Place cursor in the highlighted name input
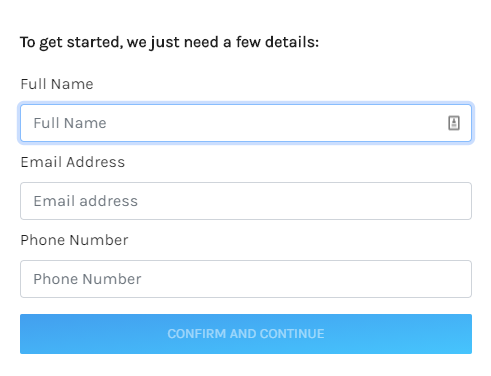The width and height of the screenshot is (491, 376). point(246,123)
